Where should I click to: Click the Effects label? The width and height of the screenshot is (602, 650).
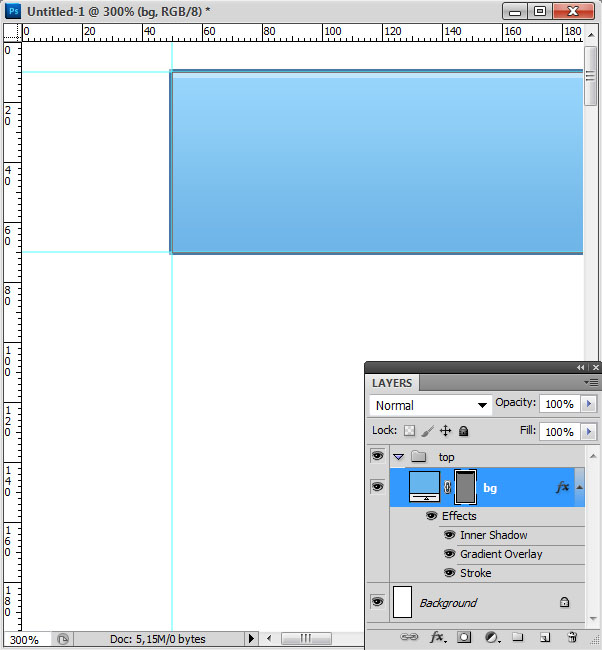point(459,516)
